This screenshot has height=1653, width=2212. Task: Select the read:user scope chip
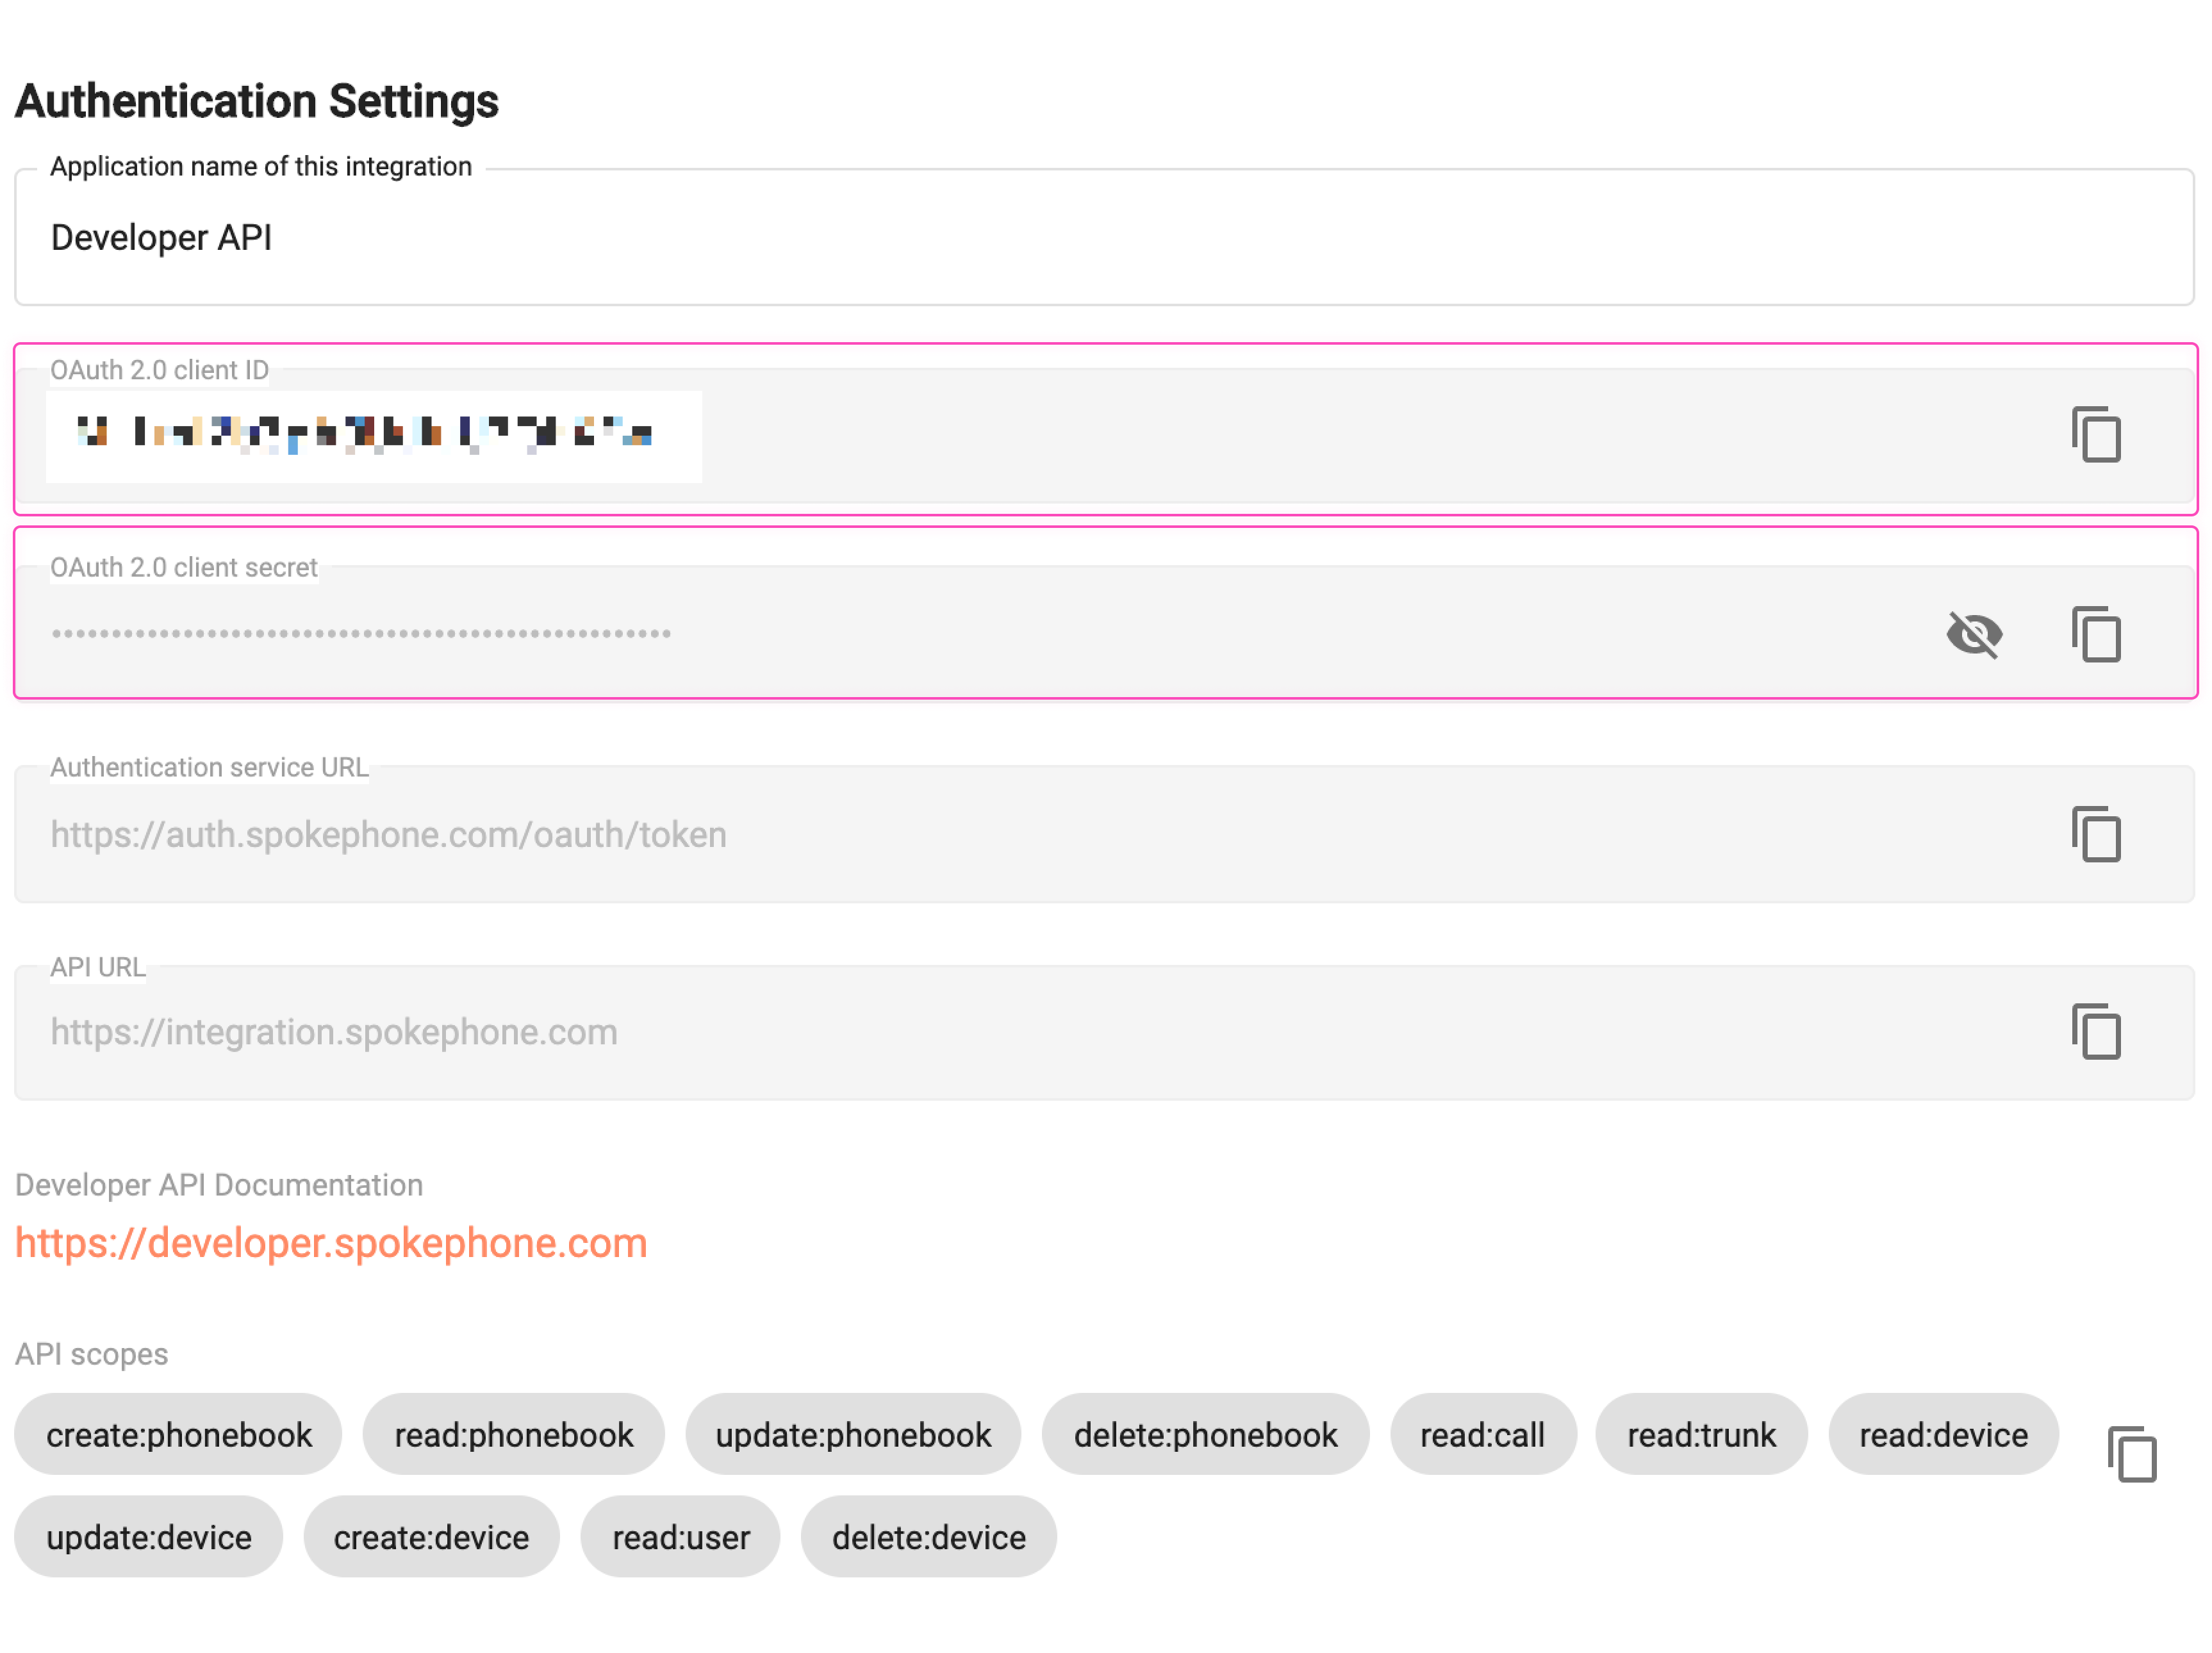point(680,1537)
